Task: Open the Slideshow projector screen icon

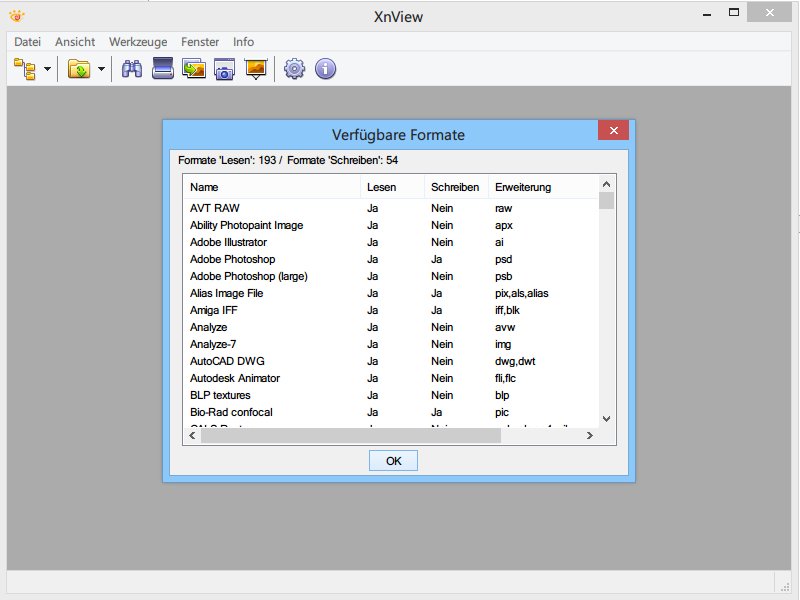Action: click(x=256, y=69)
